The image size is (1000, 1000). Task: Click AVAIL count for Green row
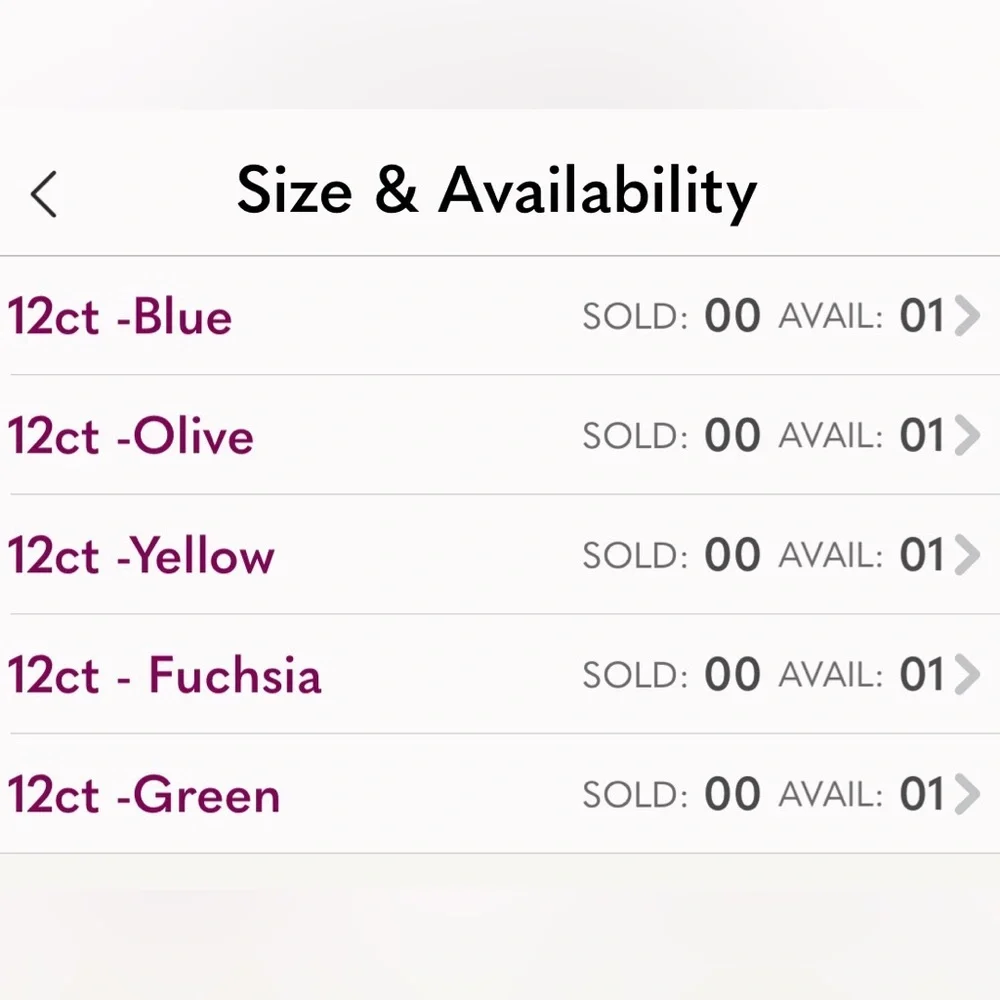tap(922, 794)
